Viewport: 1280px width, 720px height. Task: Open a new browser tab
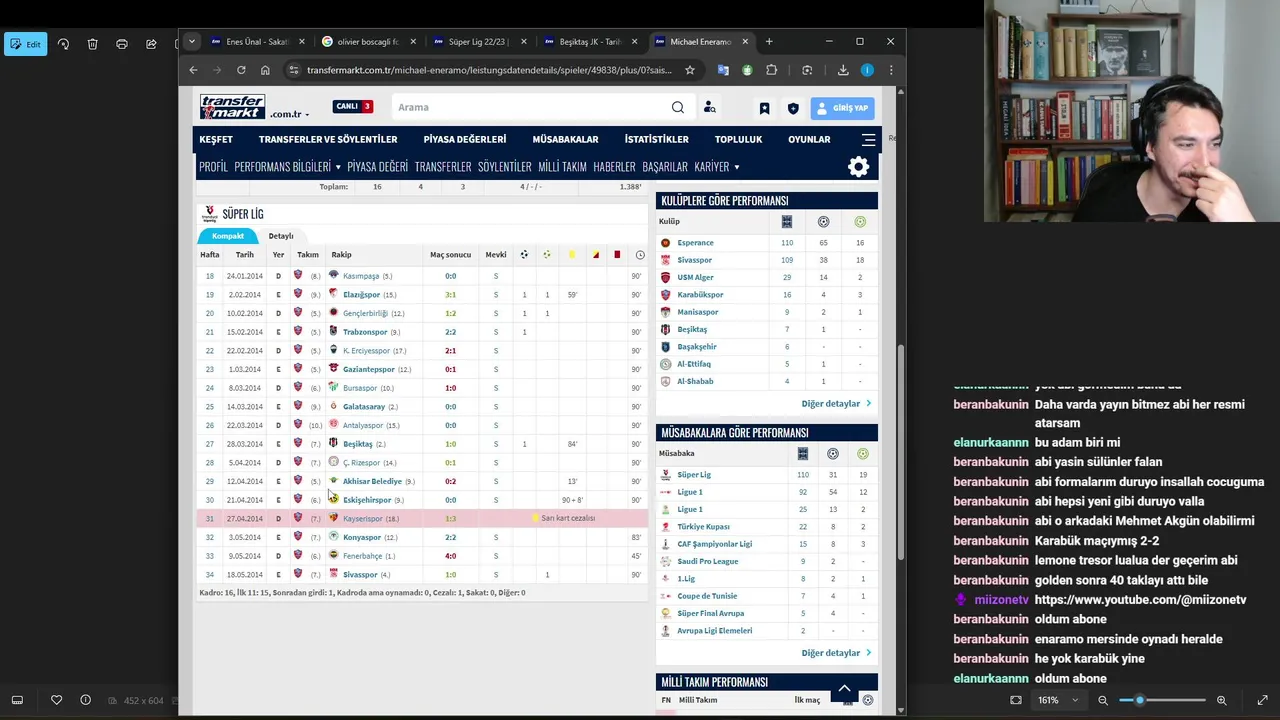(x=769, y=42)
